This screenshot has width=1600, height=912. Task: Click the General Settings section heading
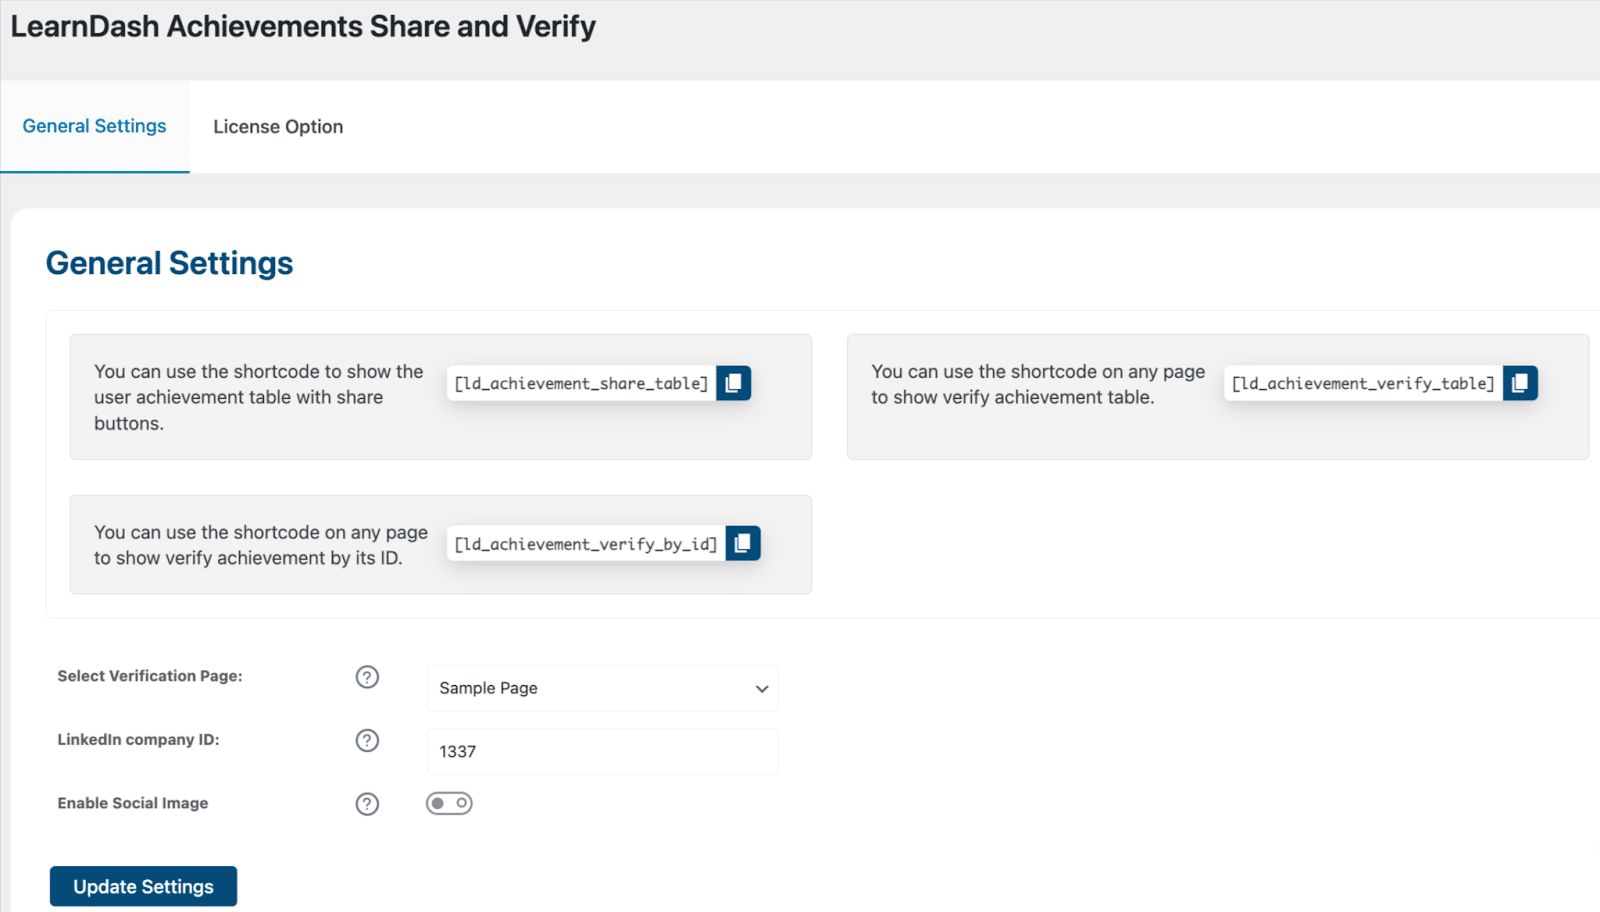[x=169, y=263]
